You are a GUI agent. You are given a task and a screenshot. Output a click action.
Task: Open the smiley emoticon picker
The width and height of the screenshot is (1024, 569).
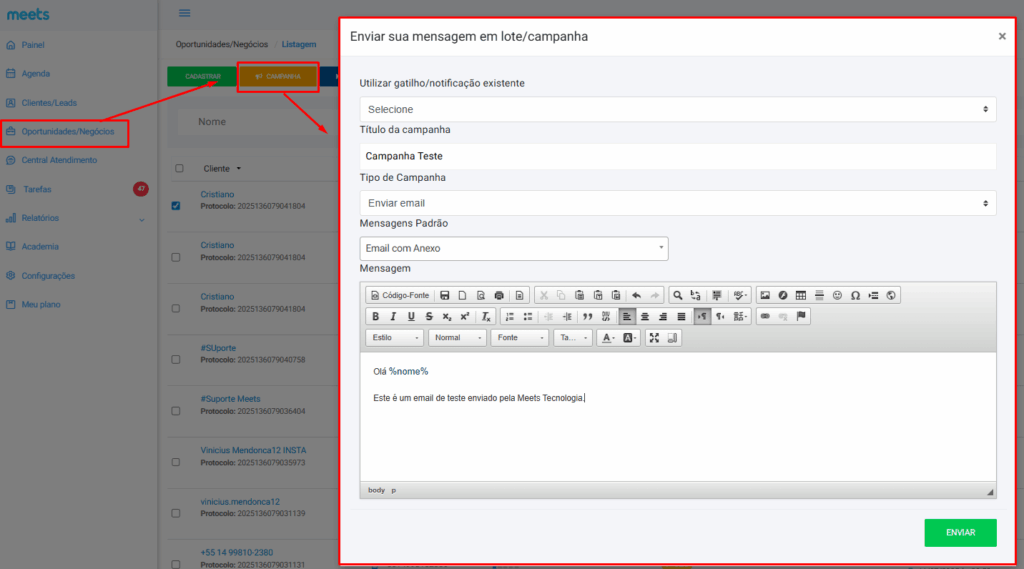pyautogui.click(x=837, y=295)
